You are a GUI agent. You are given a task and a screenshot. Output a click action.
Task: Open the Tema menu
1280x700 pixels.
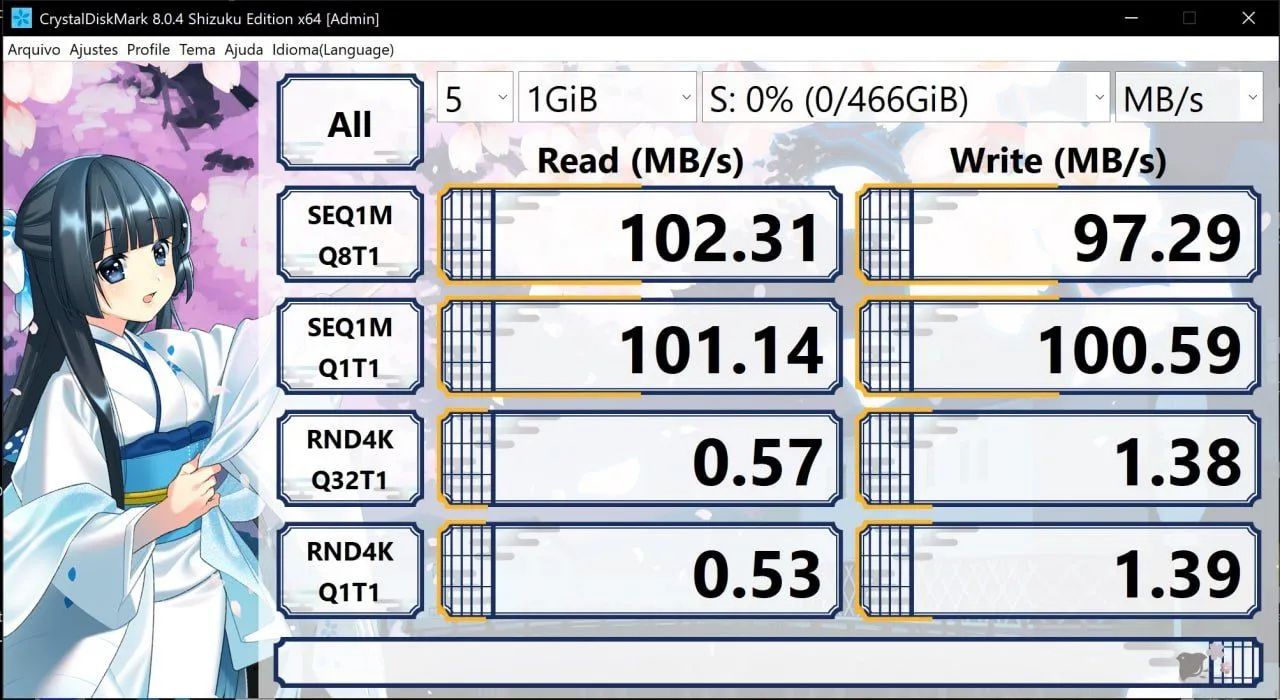pos(197,49)
